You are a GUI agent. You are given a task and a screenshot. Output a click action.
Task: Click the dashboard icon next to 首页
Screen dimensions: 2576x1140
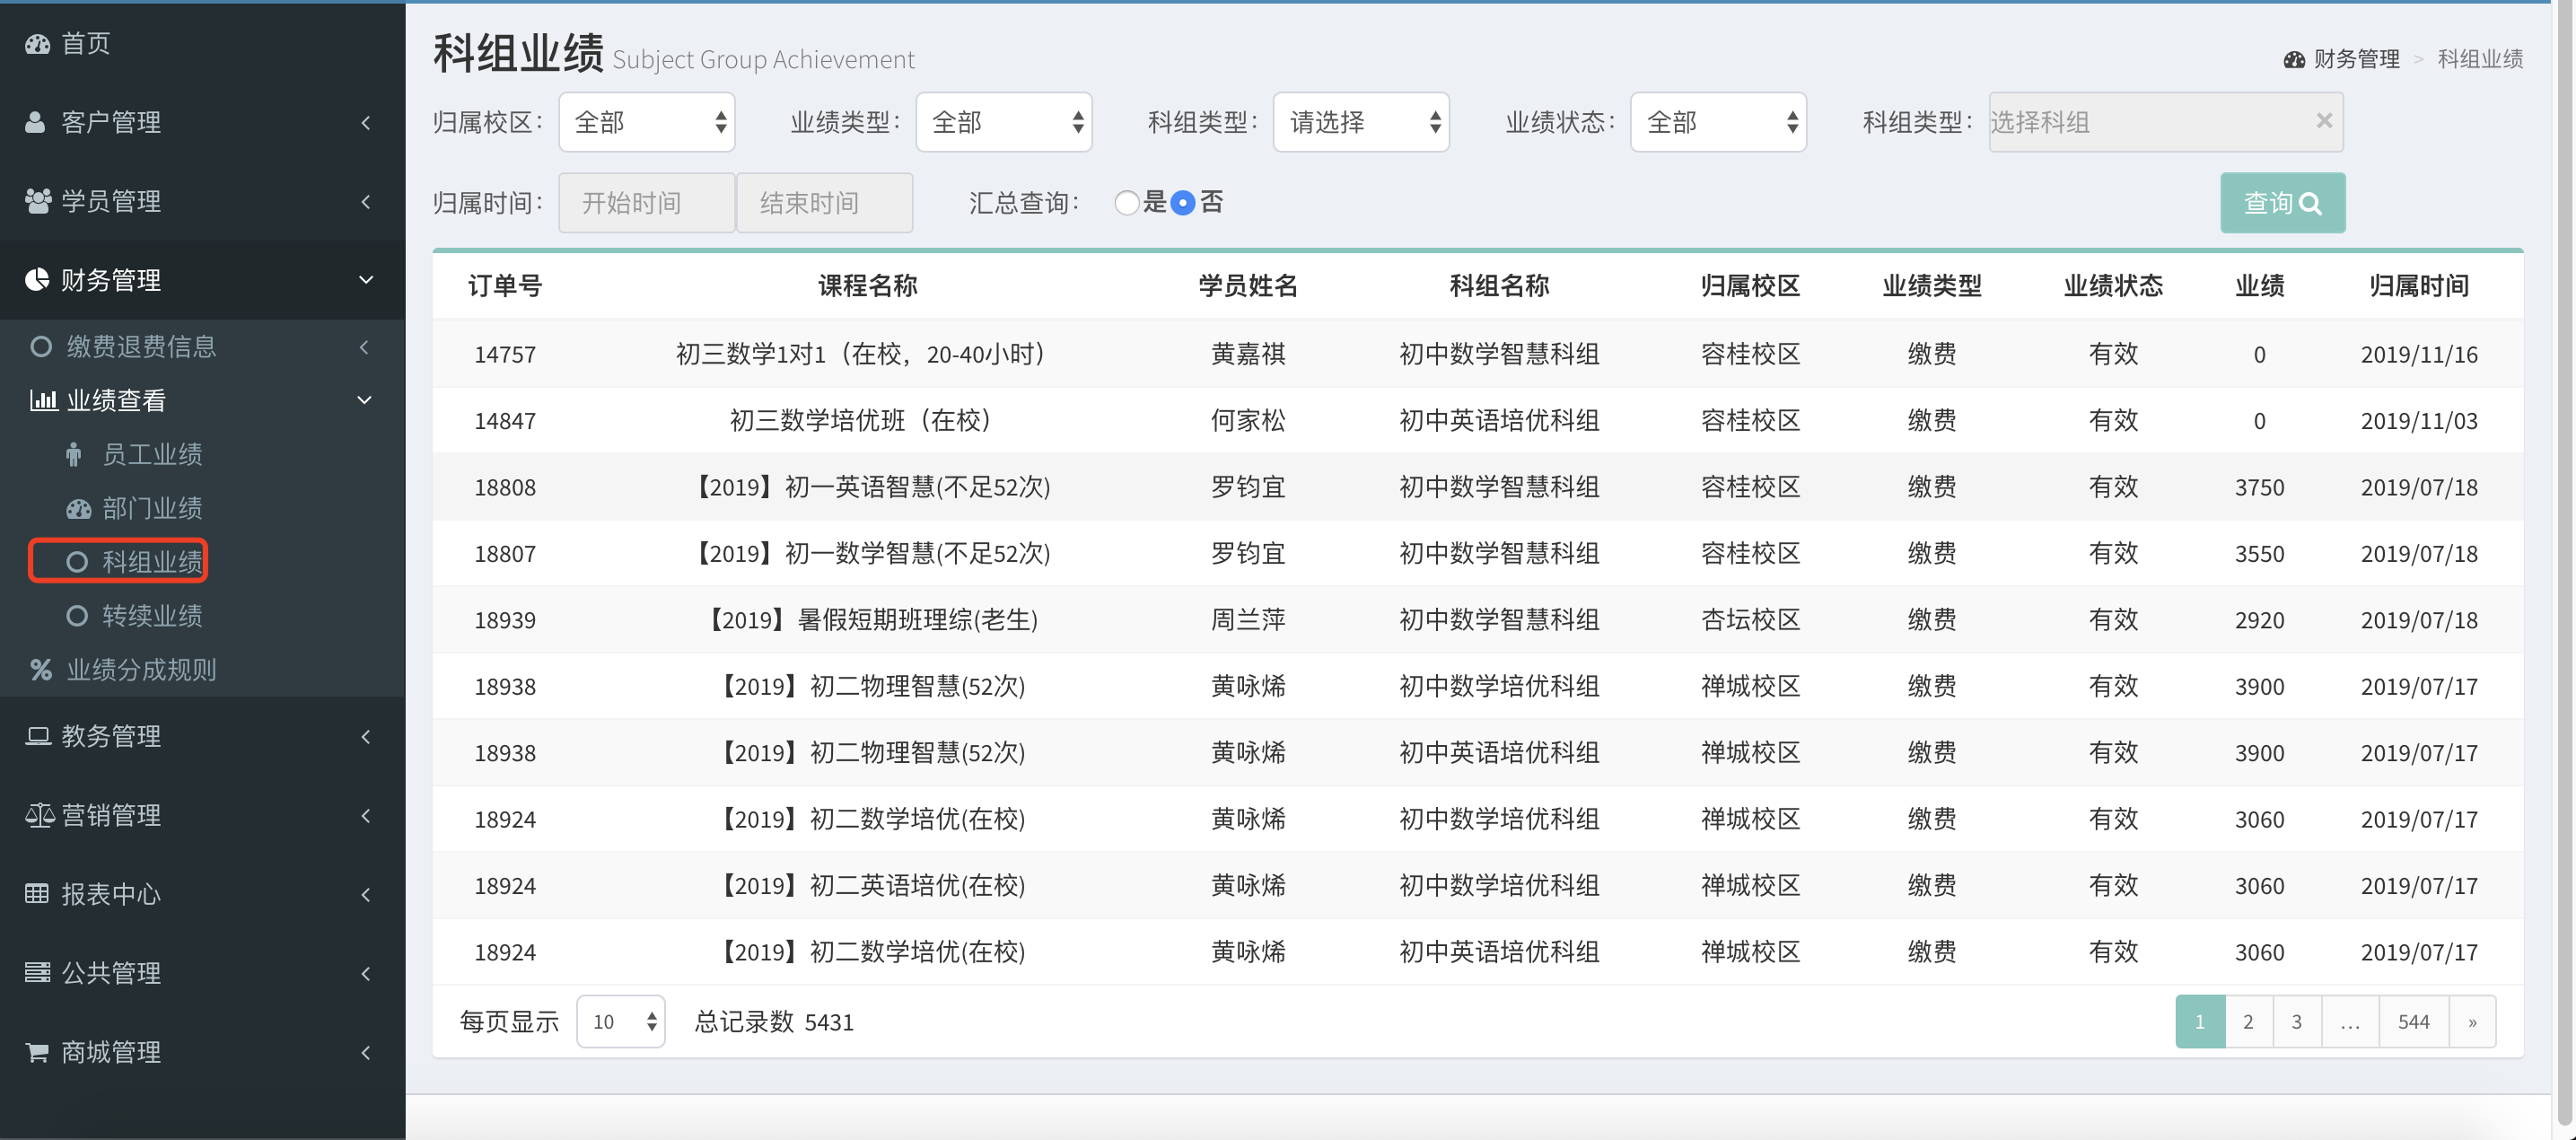38,44
